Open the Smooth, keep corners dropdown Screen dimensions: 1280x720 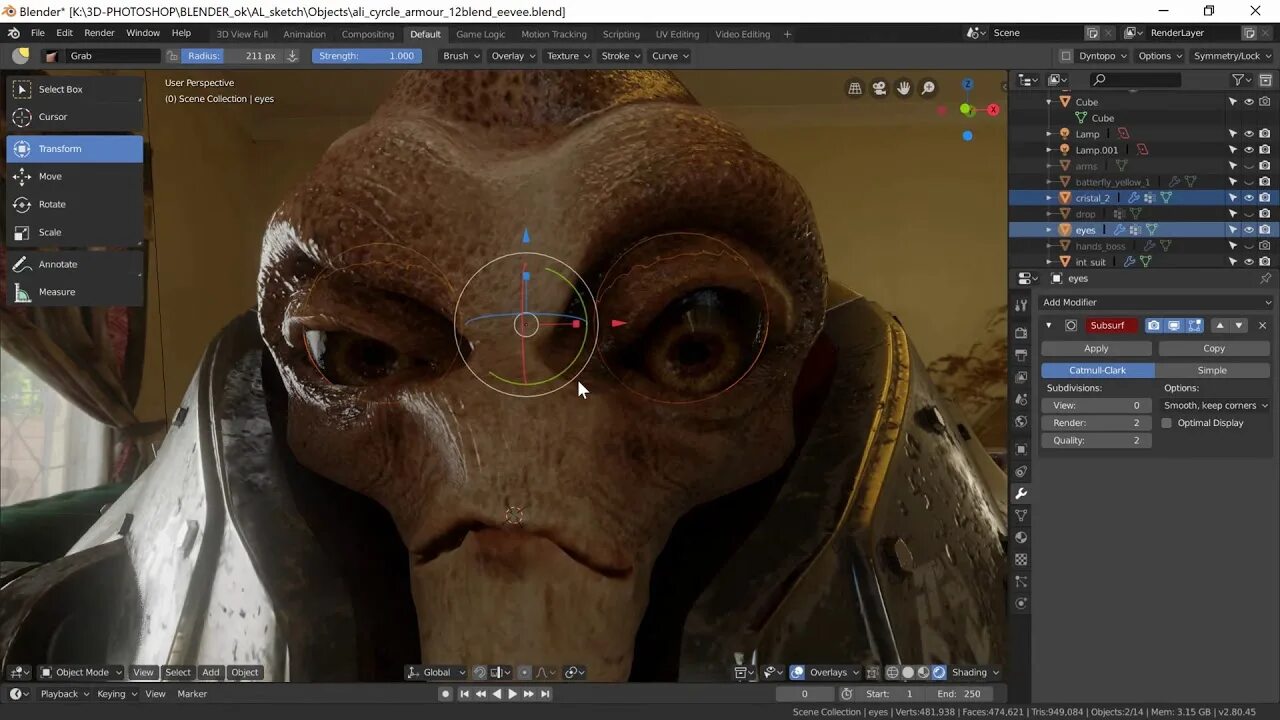tap(1216, 406)
